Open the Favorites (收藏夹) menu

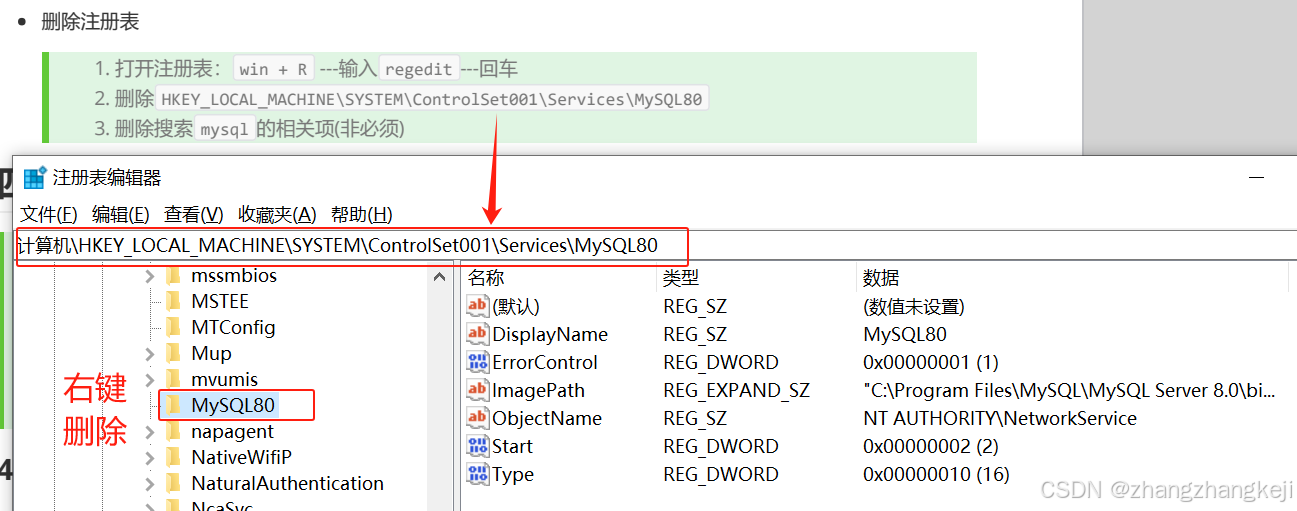click(277, 214)
